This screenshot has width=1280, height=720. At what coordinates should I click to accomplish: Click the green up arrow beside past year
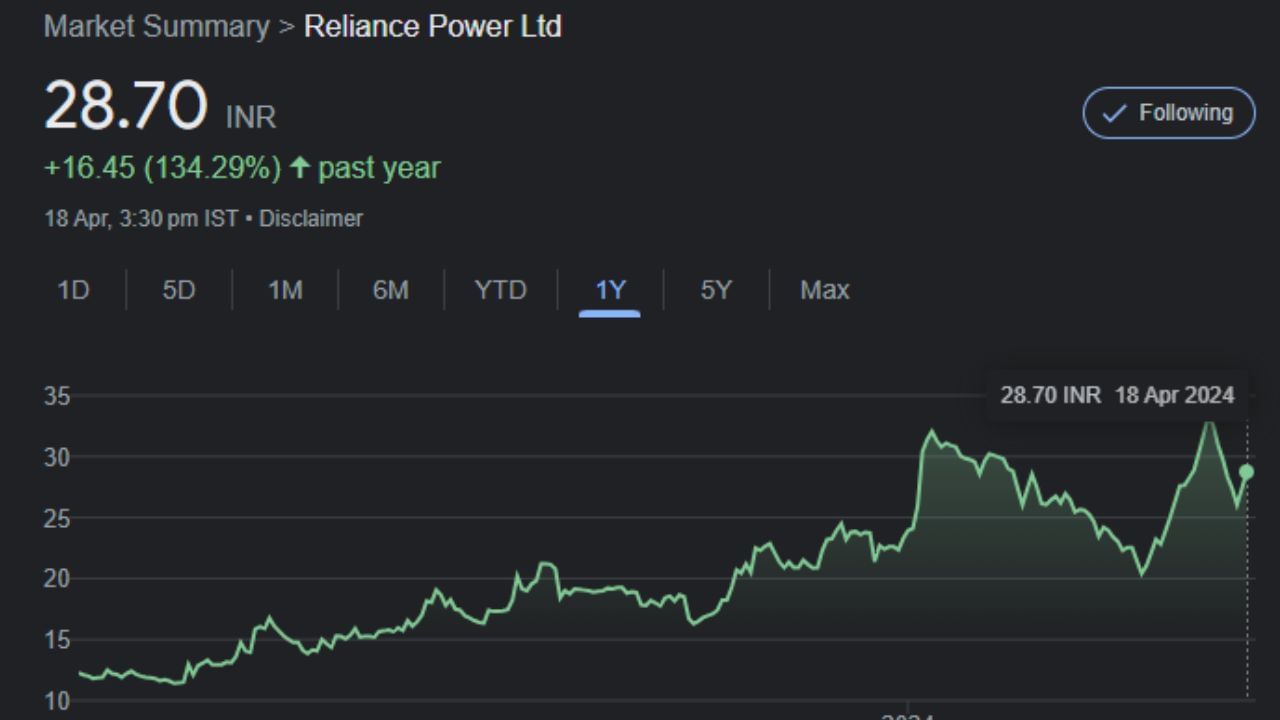[299, 168]
